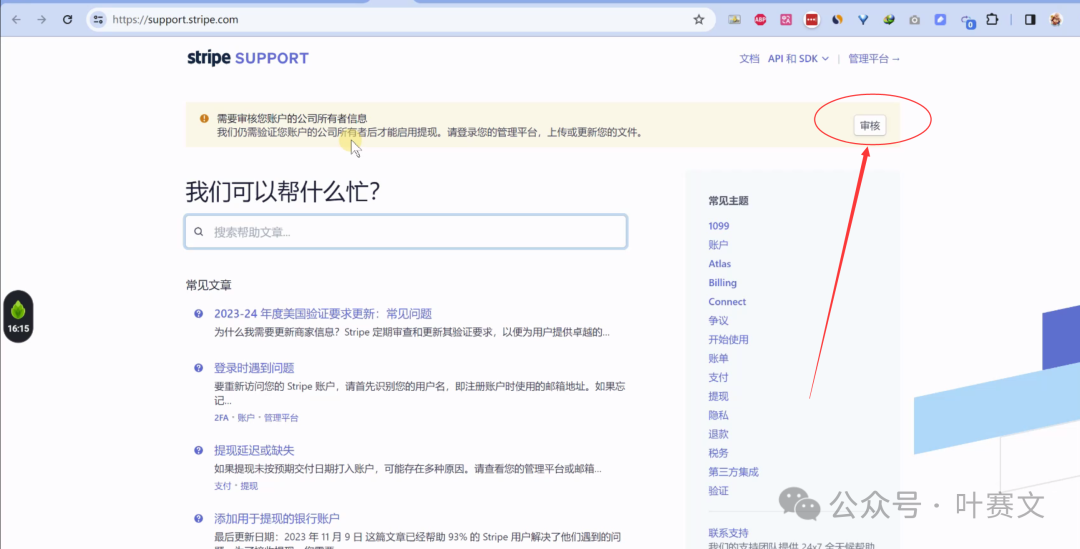Select the Connect topic in sidebar
This screenshot has width=1080, height=549.
click(x=727, y=302)
